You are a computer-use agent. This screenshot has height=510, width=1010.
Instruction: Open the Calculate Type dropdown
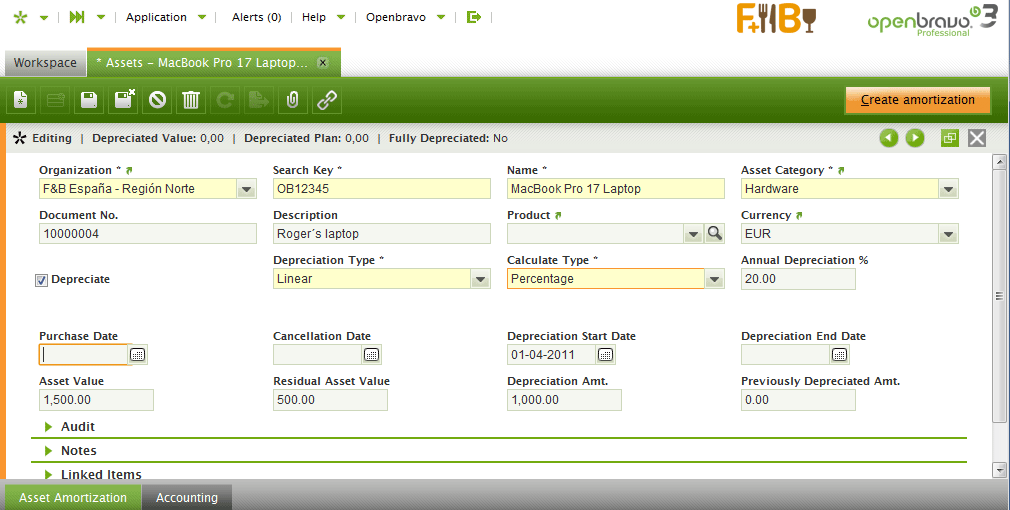[x=714, y=280]
